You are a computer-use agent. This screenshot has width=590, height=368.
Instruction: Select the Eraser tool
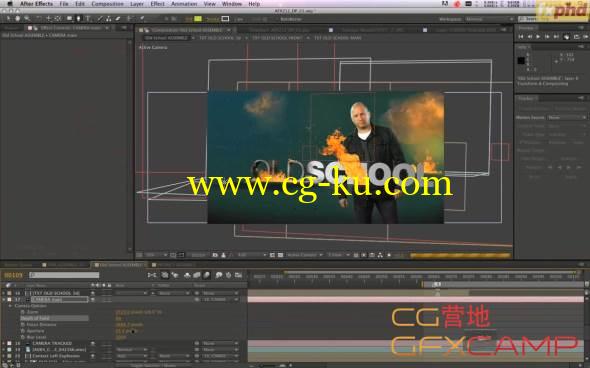tap(117, 18)
